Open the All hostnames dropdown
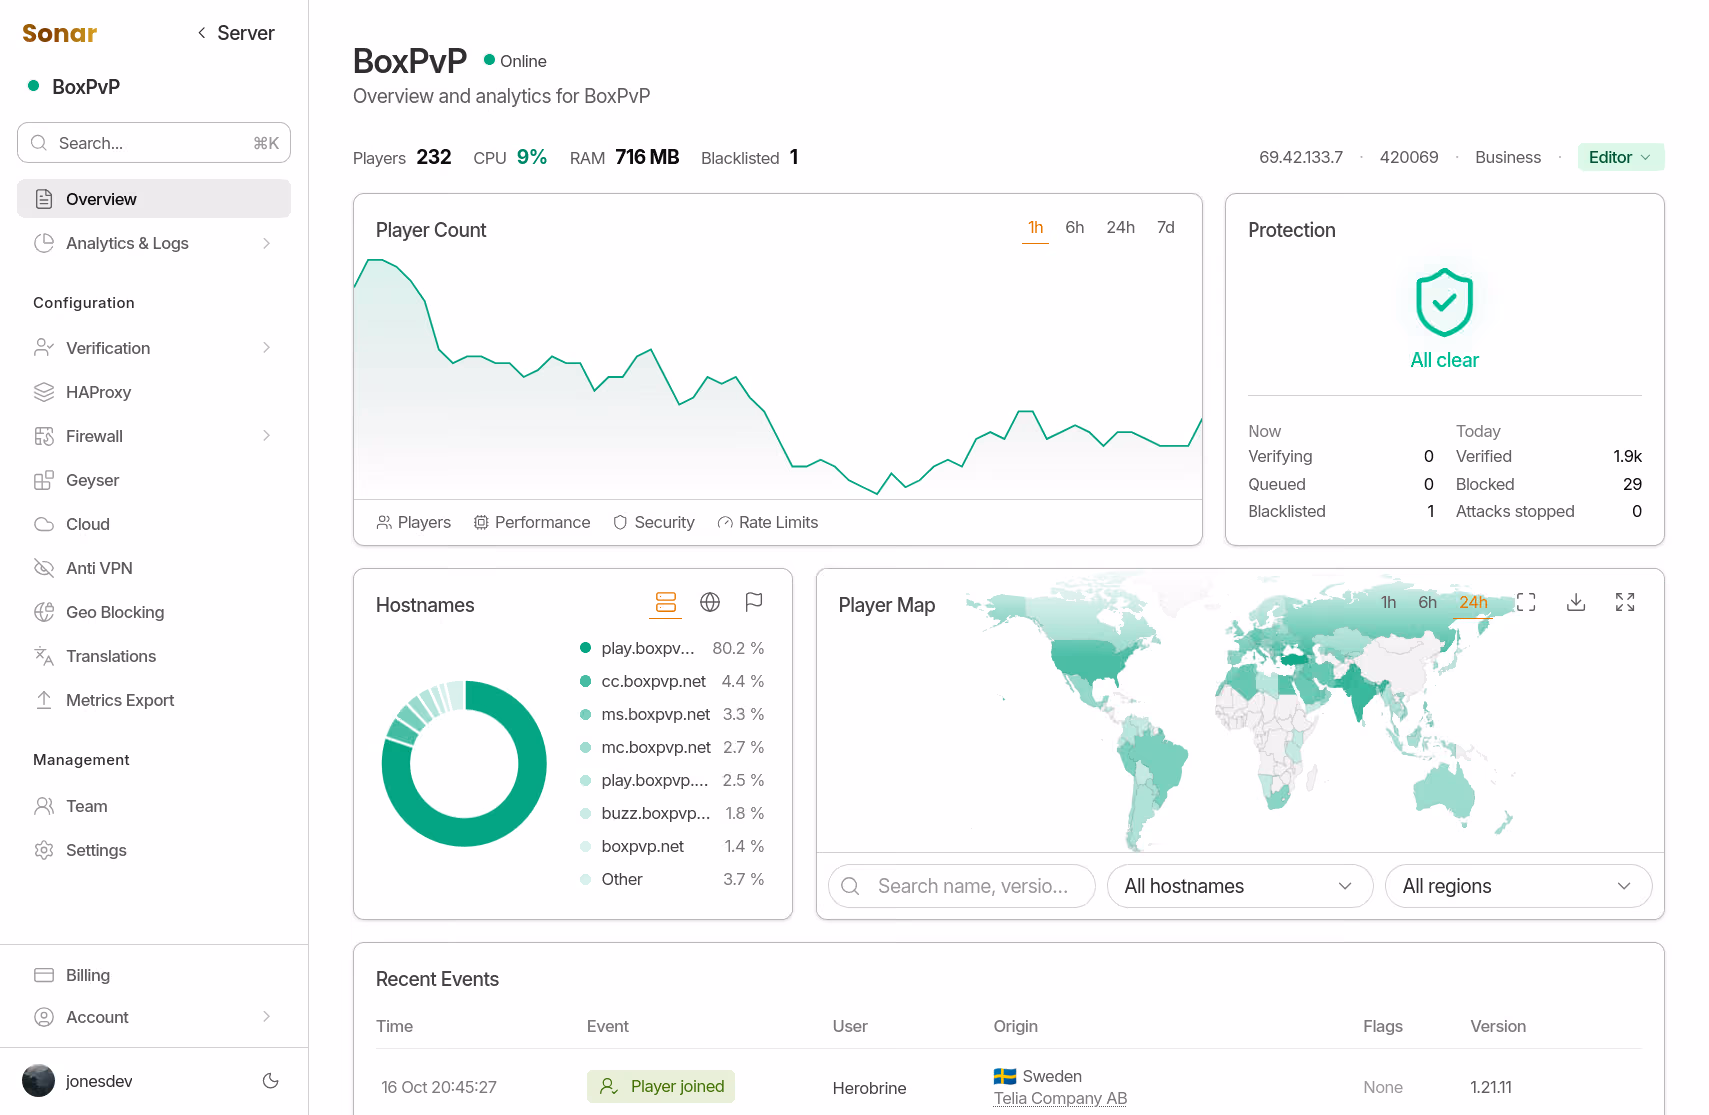Image resolution: width=1709 pixels, height=1115 pixels. click(x=1239, y=886)
